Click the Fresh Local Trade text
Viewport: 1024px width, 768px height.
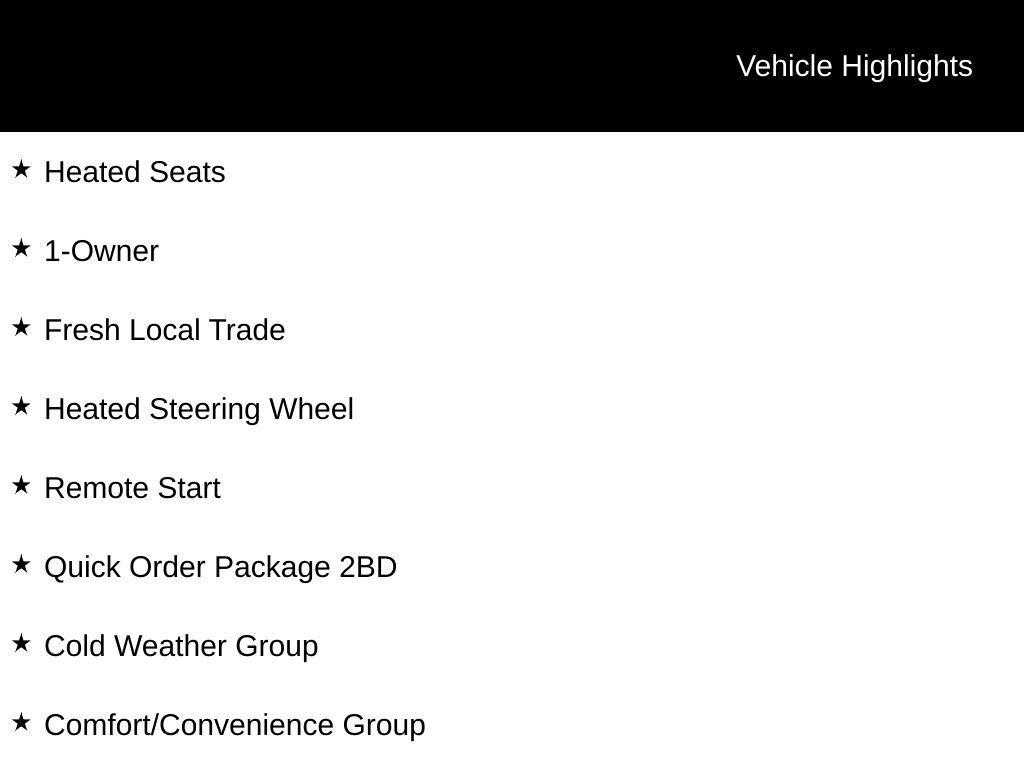tap(165, 330)
